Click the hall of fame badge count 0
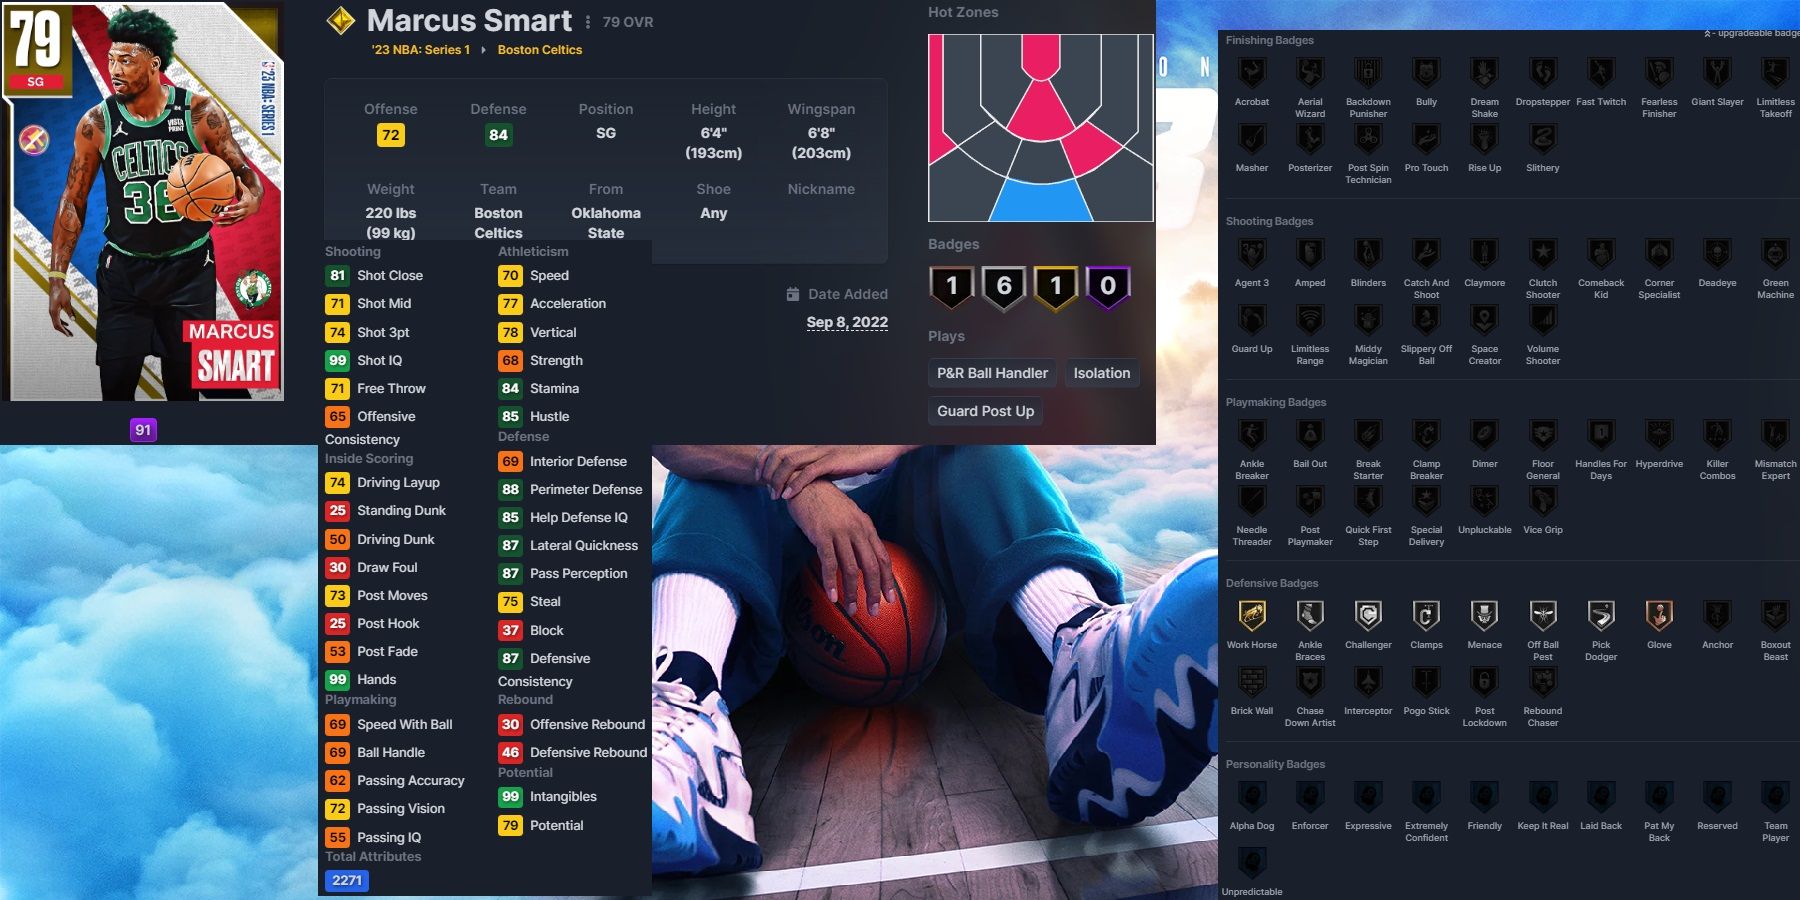 [1108, 287]
